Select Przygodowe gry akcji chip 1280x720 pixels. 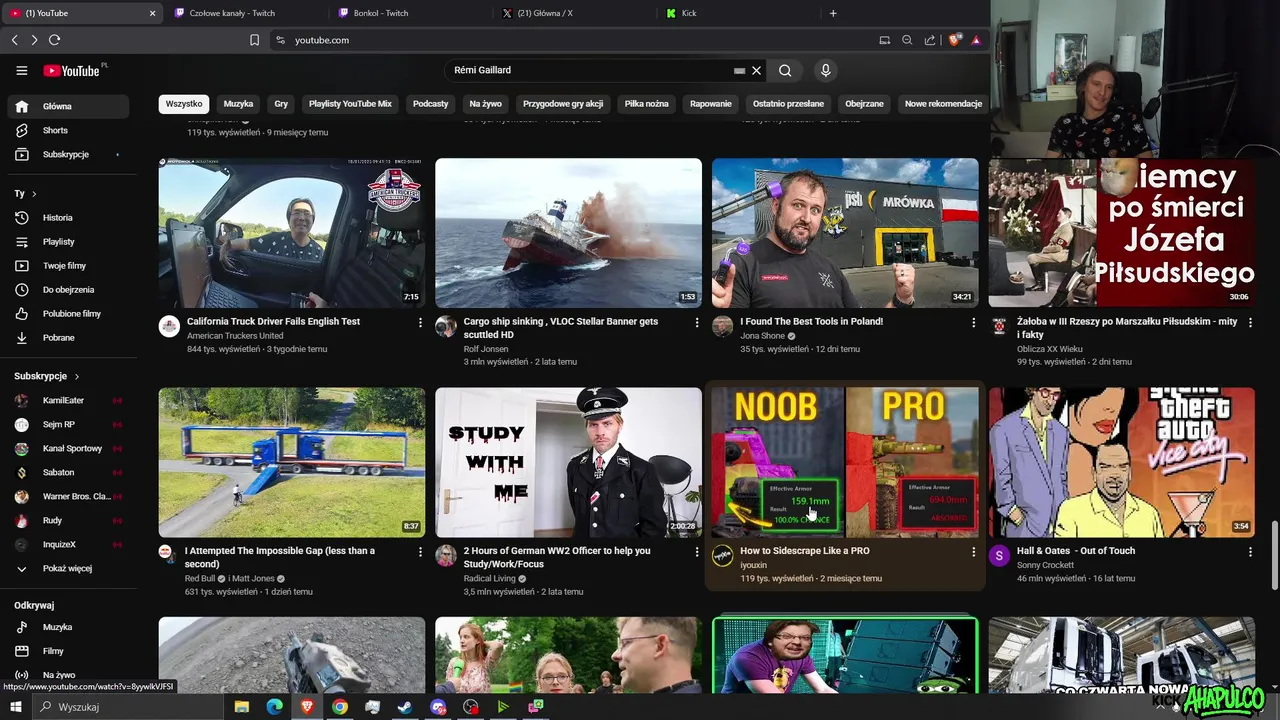point(563,104)
